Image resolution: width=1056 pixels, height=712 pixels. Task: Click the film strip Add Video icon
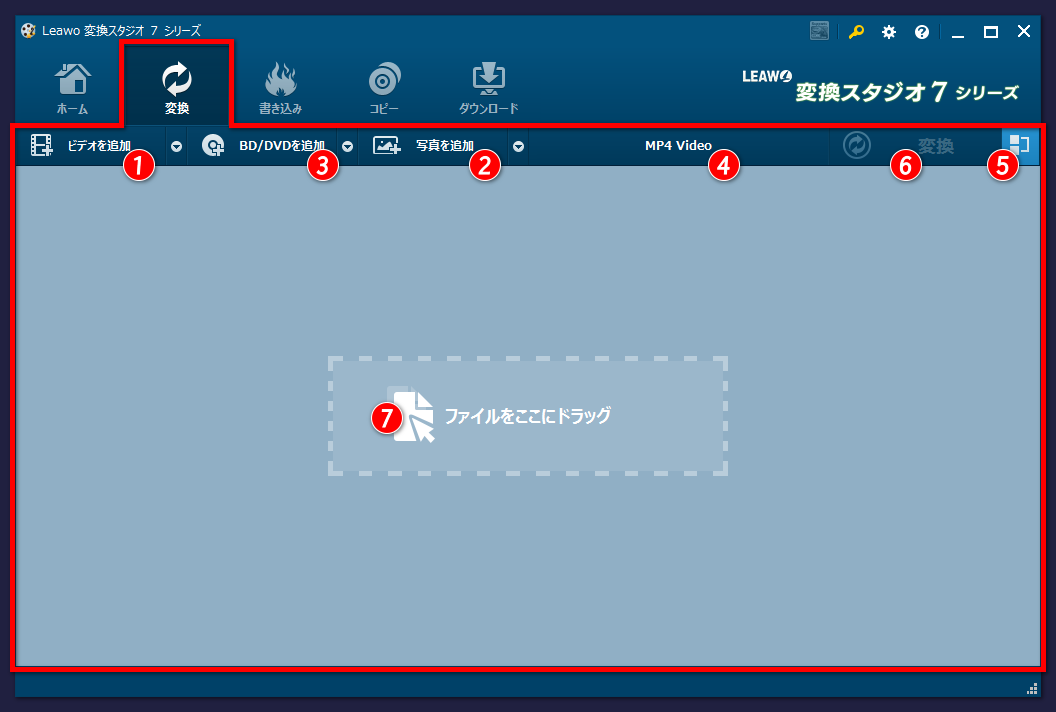coord(42,146)
